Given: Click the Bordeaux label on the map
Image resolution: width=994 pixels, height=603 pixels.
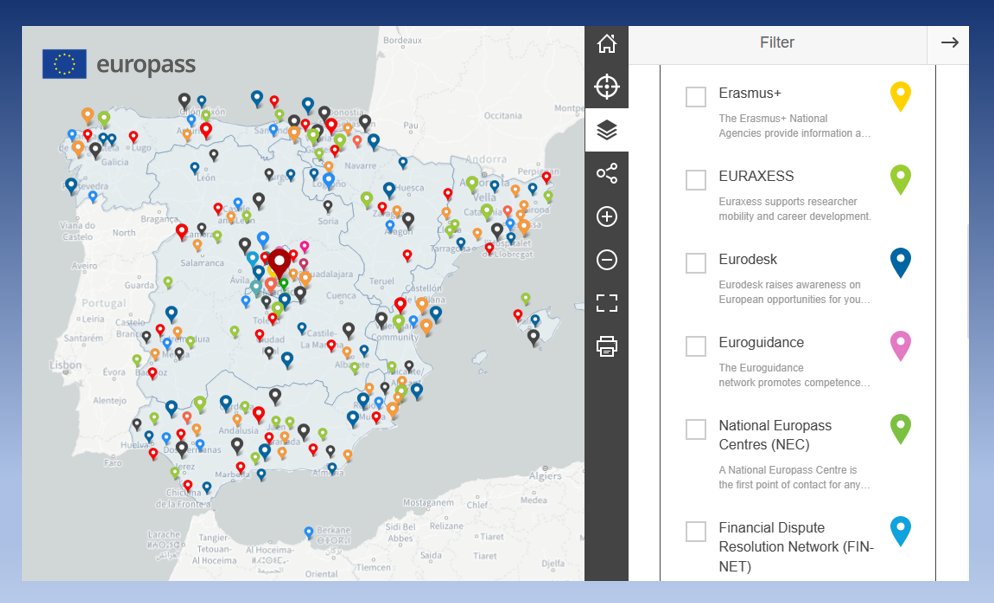Looking at the screenshot, I should click(x=402, y=40).
